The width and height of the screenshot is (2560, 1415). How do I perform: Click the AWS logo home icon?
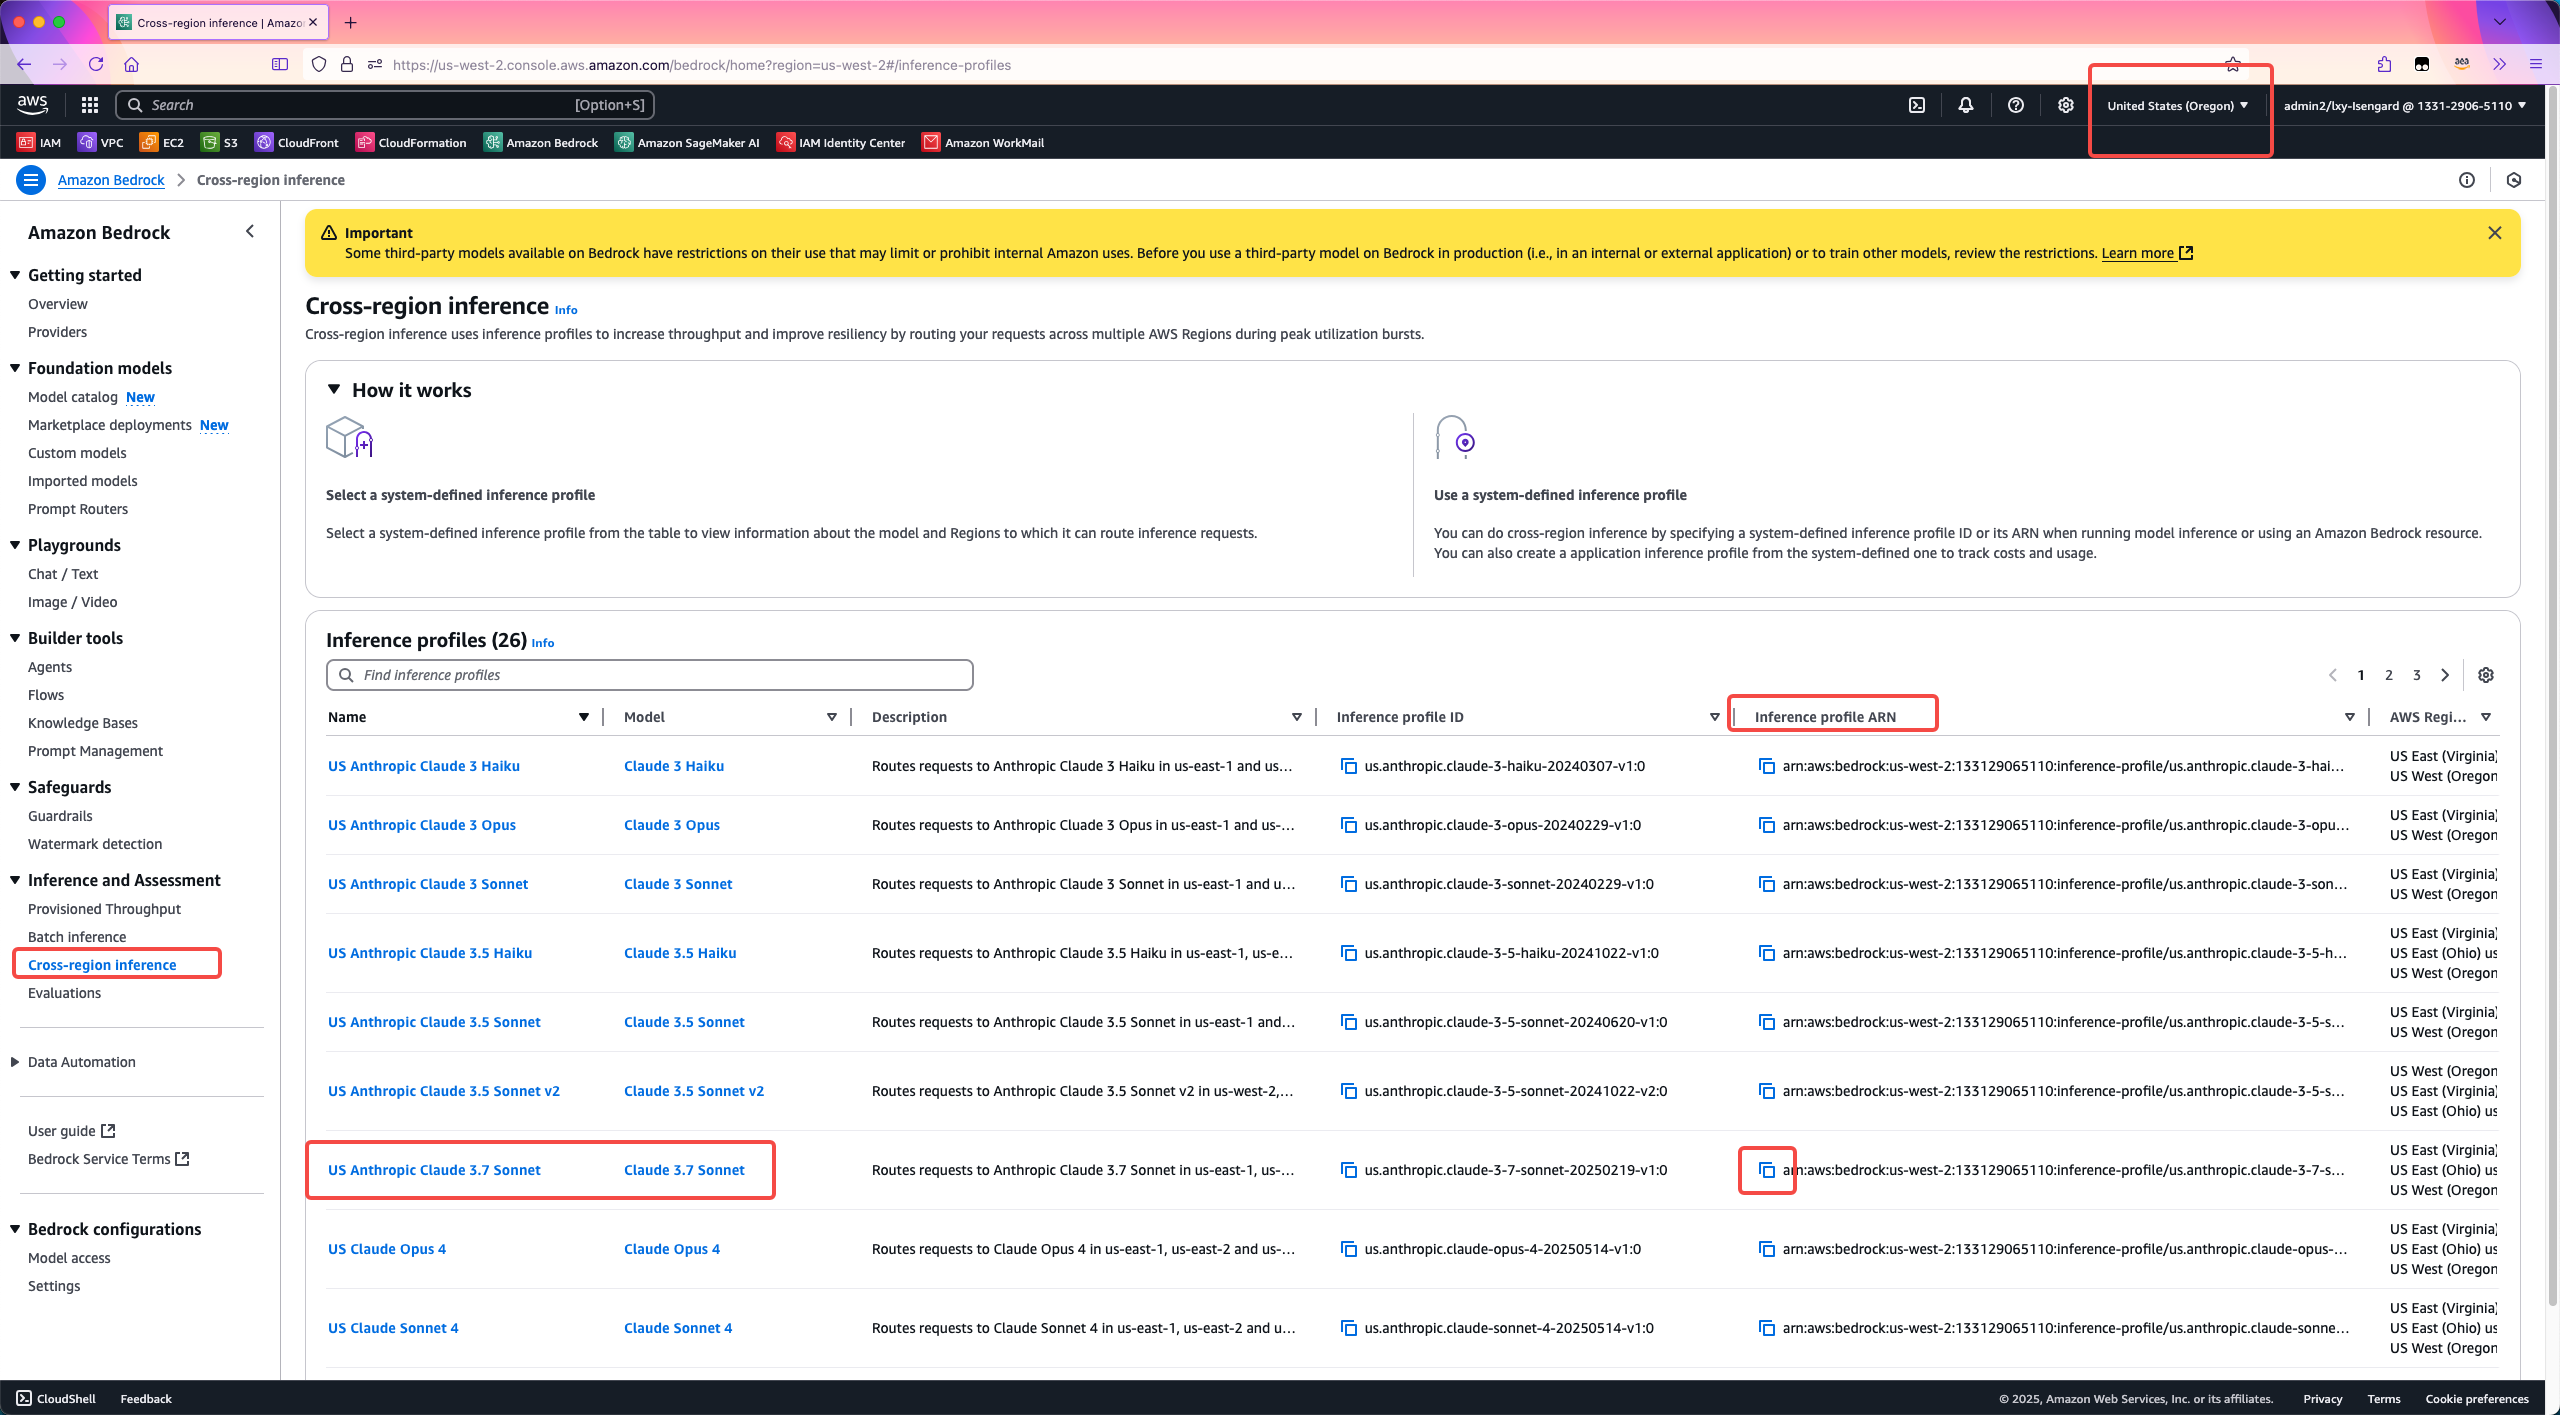pos(32,104)
